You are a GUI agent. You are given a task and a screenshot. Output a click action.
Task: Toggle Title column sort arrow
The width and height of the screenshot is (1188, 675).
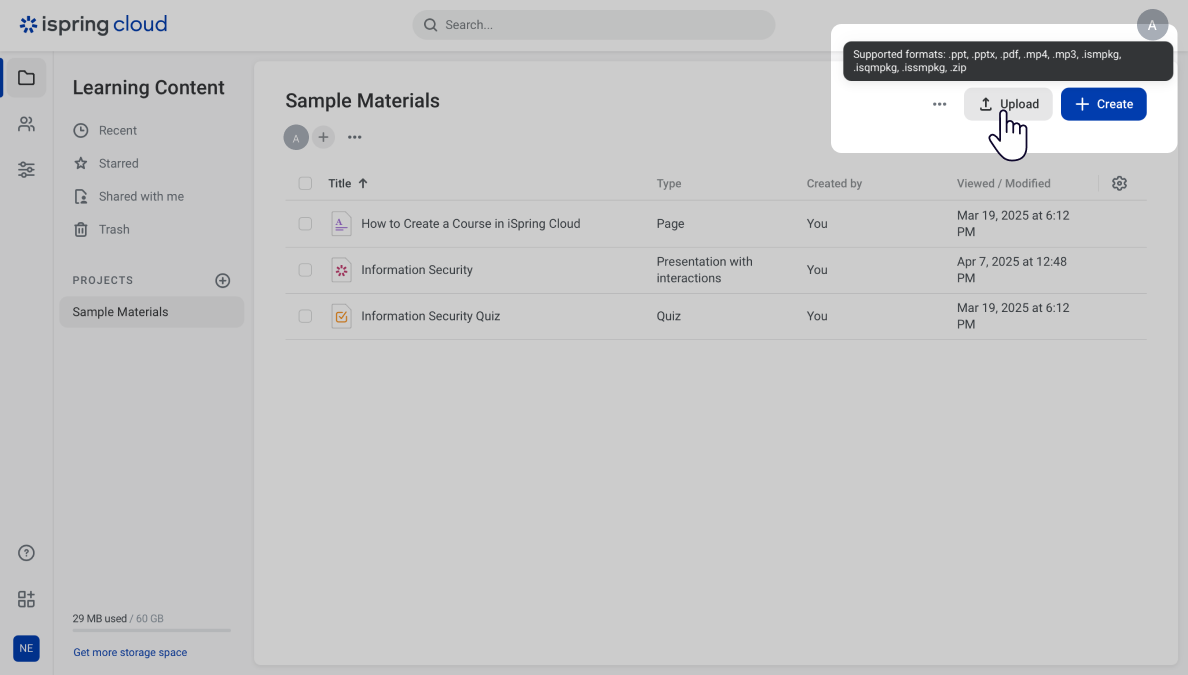click(362, 183)
